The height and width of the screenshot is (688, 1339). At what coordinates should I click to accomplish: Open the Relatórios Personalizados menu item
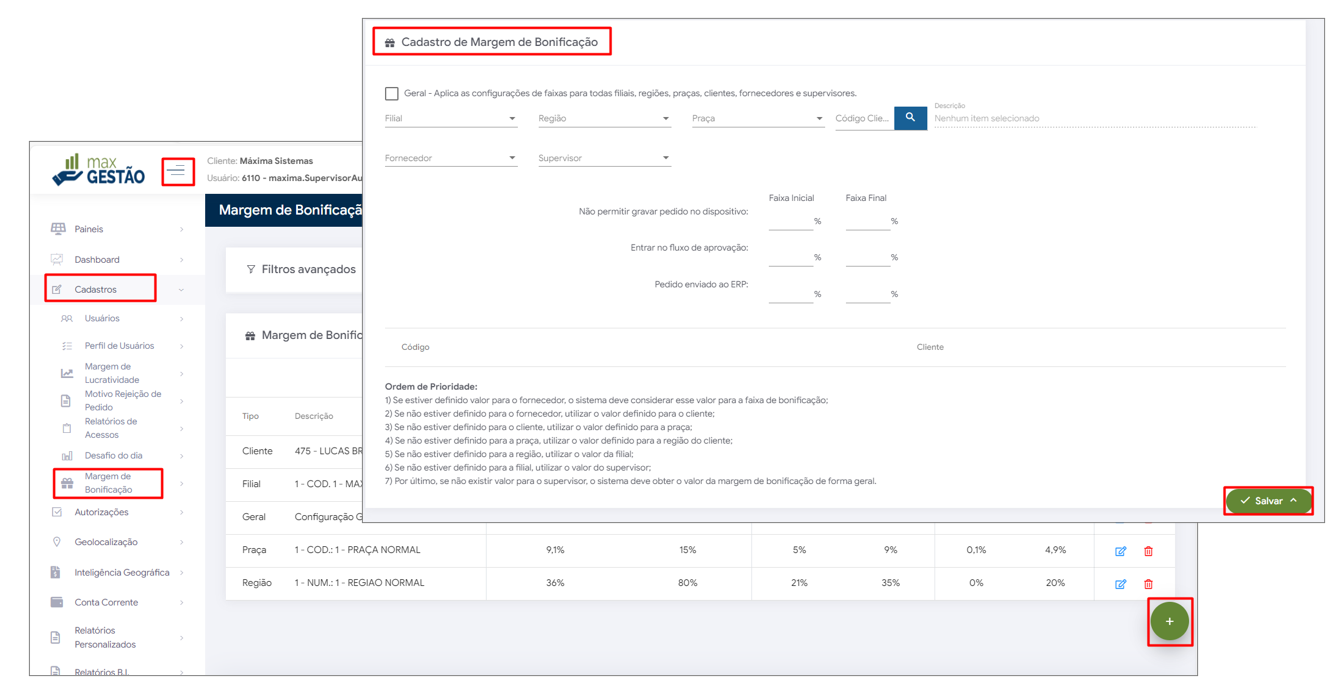coord(105,637)
